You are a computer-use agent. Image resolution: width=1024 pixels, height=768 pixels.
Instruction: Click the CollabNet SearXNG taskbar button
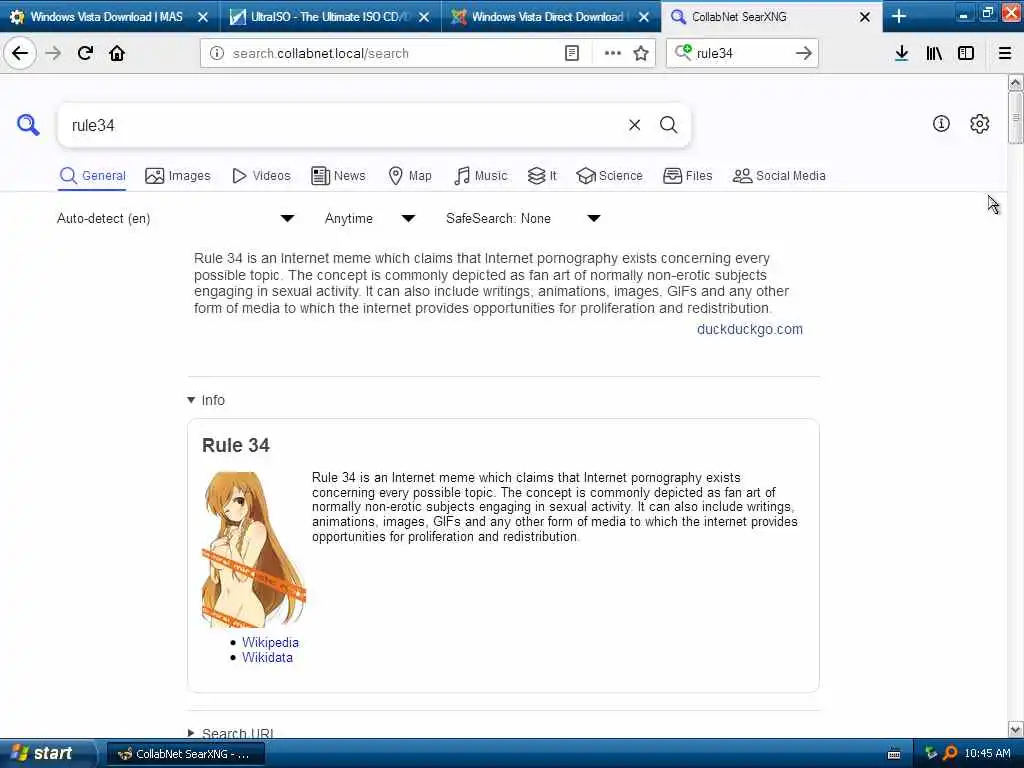[185, 754]
